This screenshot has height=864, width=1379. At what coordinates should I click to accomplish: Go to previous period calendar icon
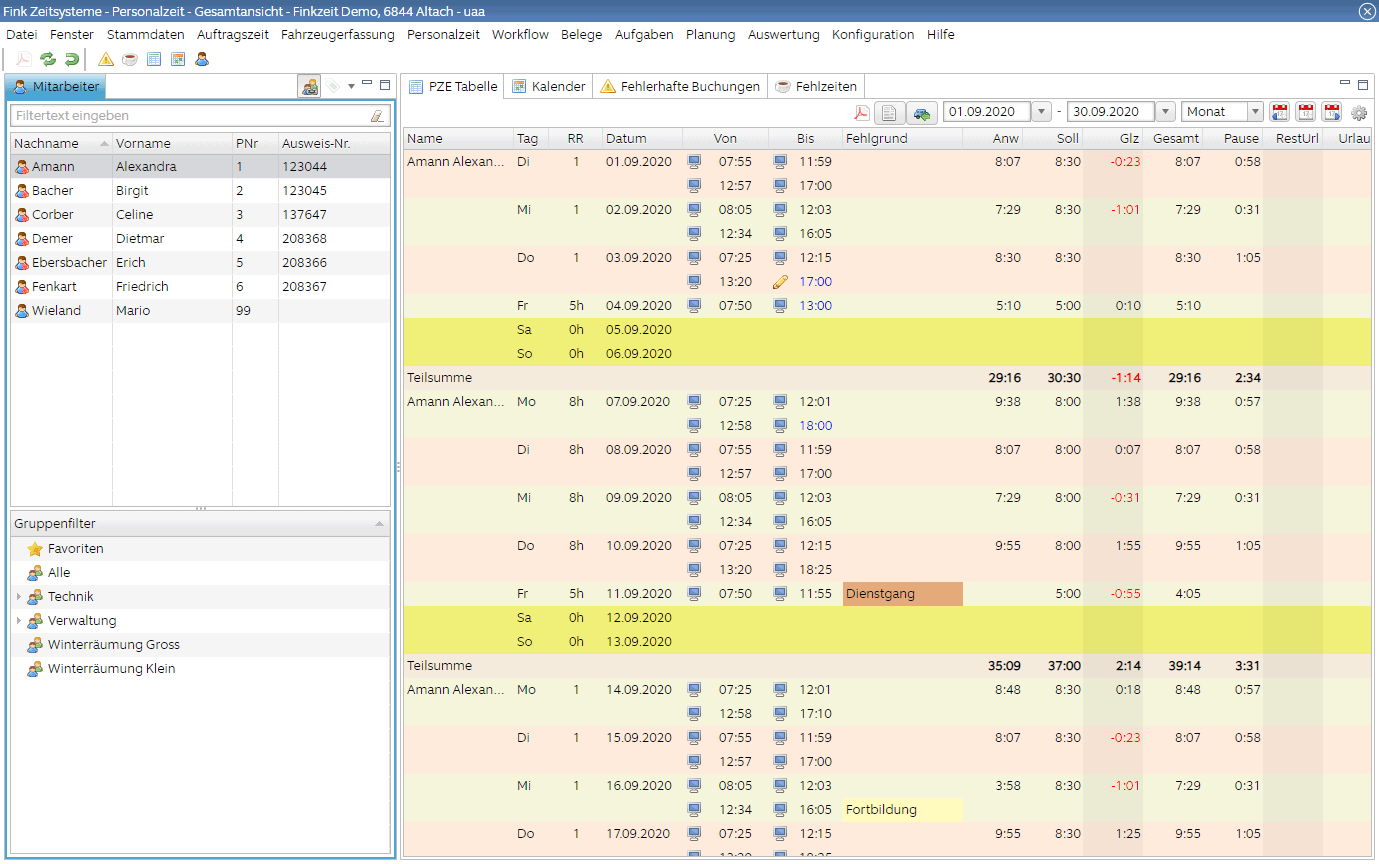coord(1280,113)
